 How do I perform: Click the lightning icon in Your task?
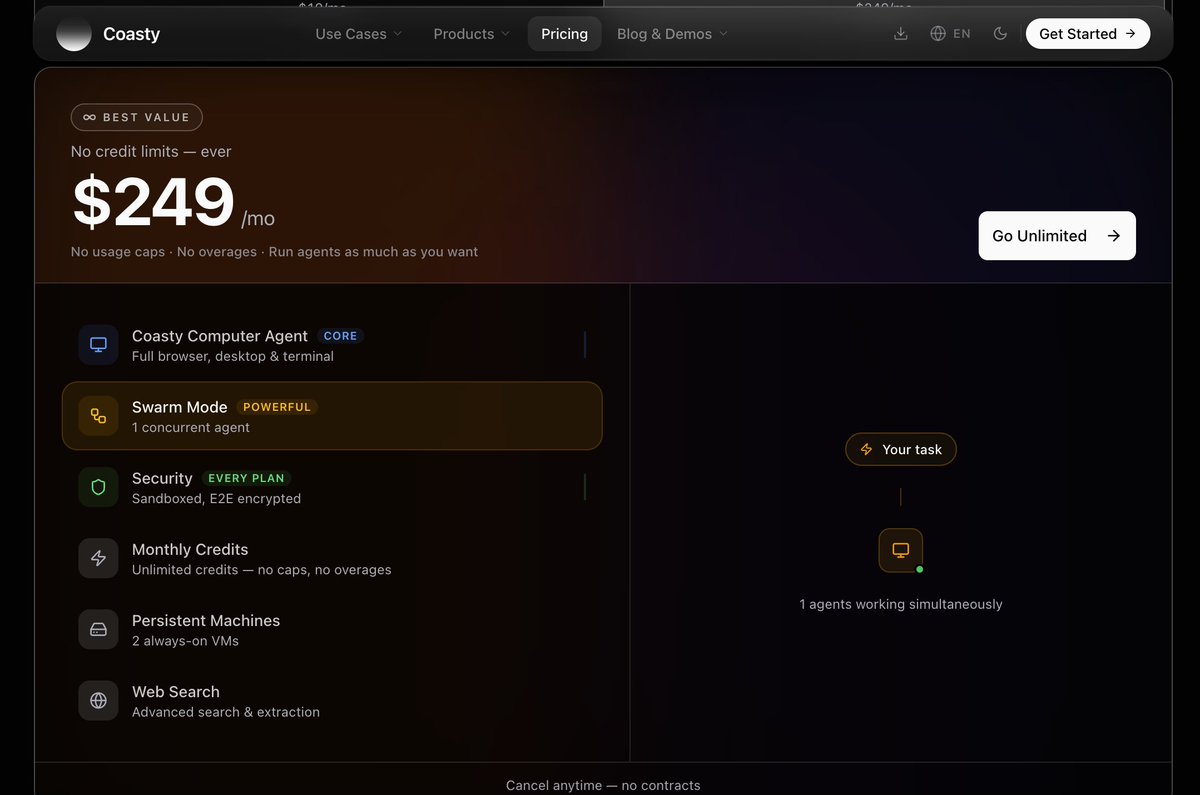pyautogui.click(x=866, y=450)
